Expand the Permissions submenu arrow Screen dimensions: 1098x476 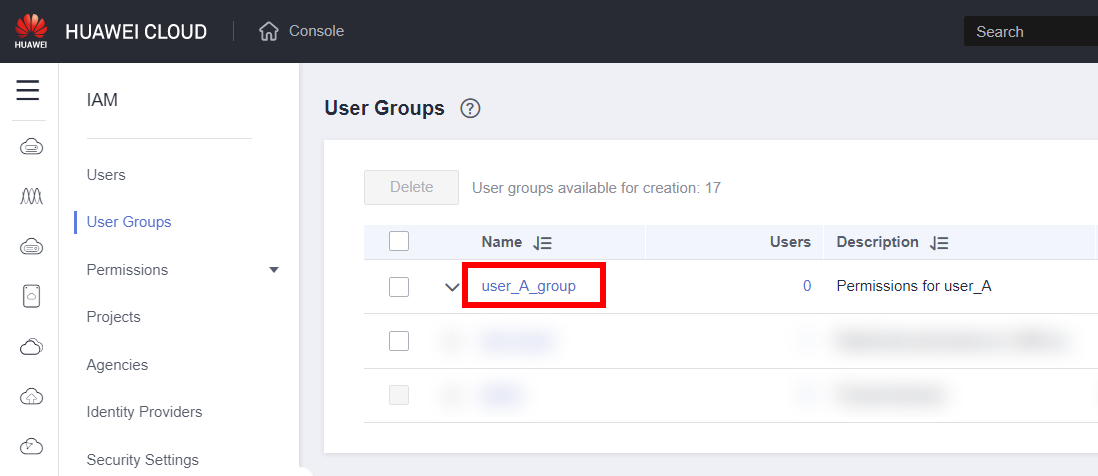274,270
